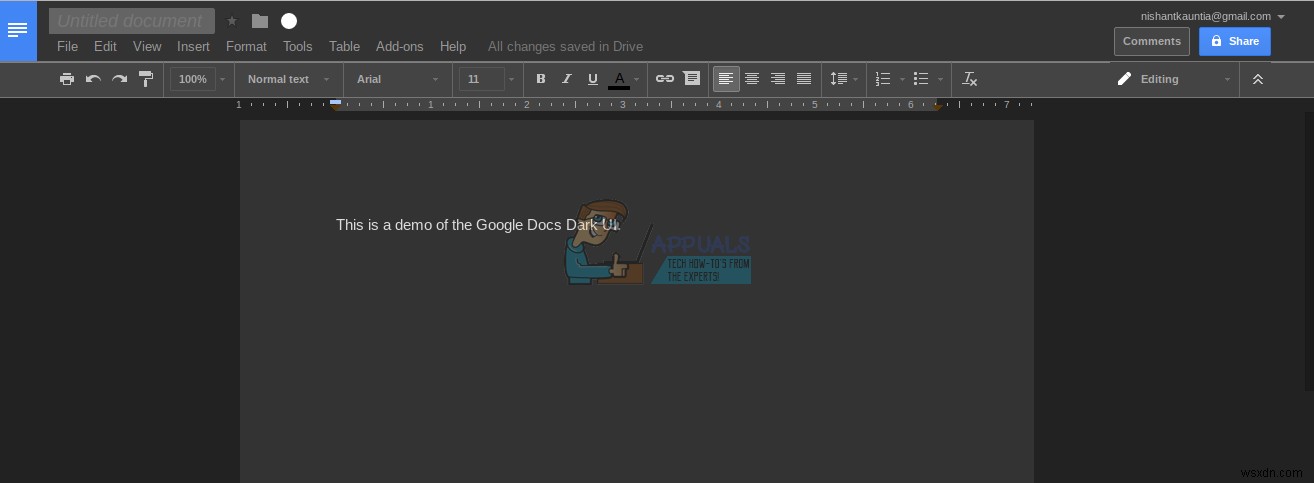Open the Insert menu
1314x483 pixels.
pos(193,46)
